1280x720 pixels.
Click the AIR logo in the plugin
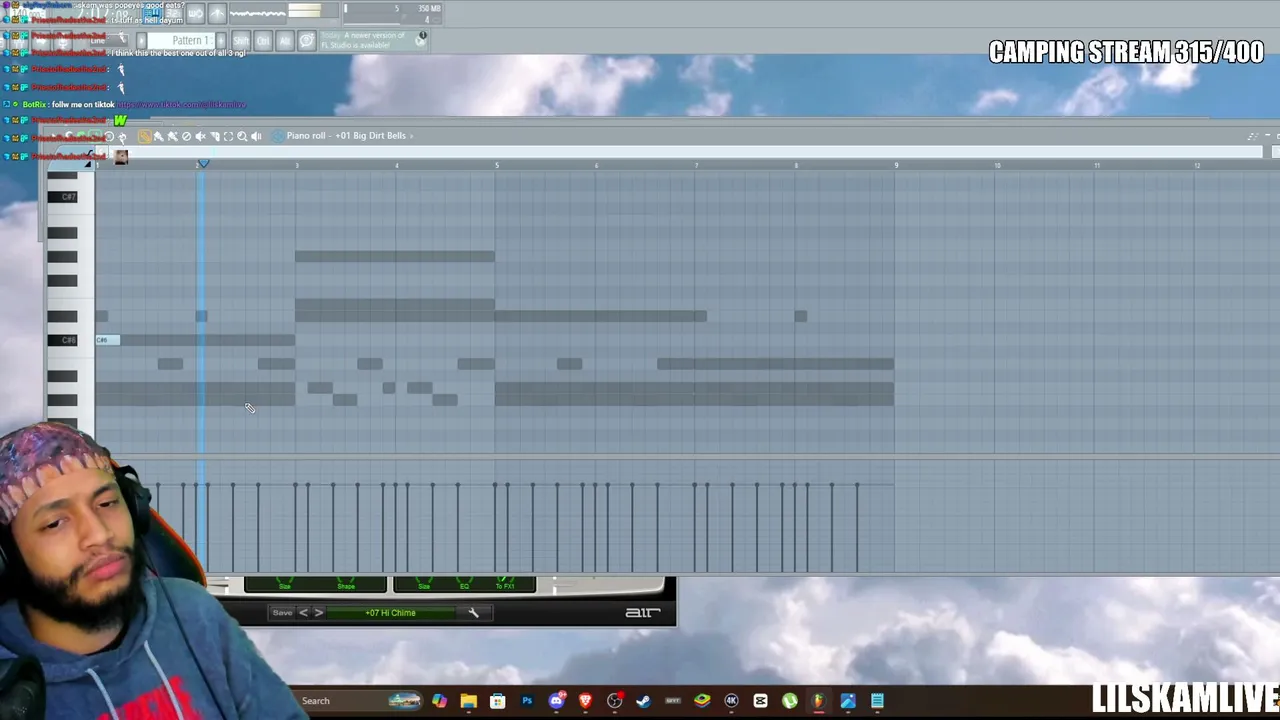(x=642, y=612)
